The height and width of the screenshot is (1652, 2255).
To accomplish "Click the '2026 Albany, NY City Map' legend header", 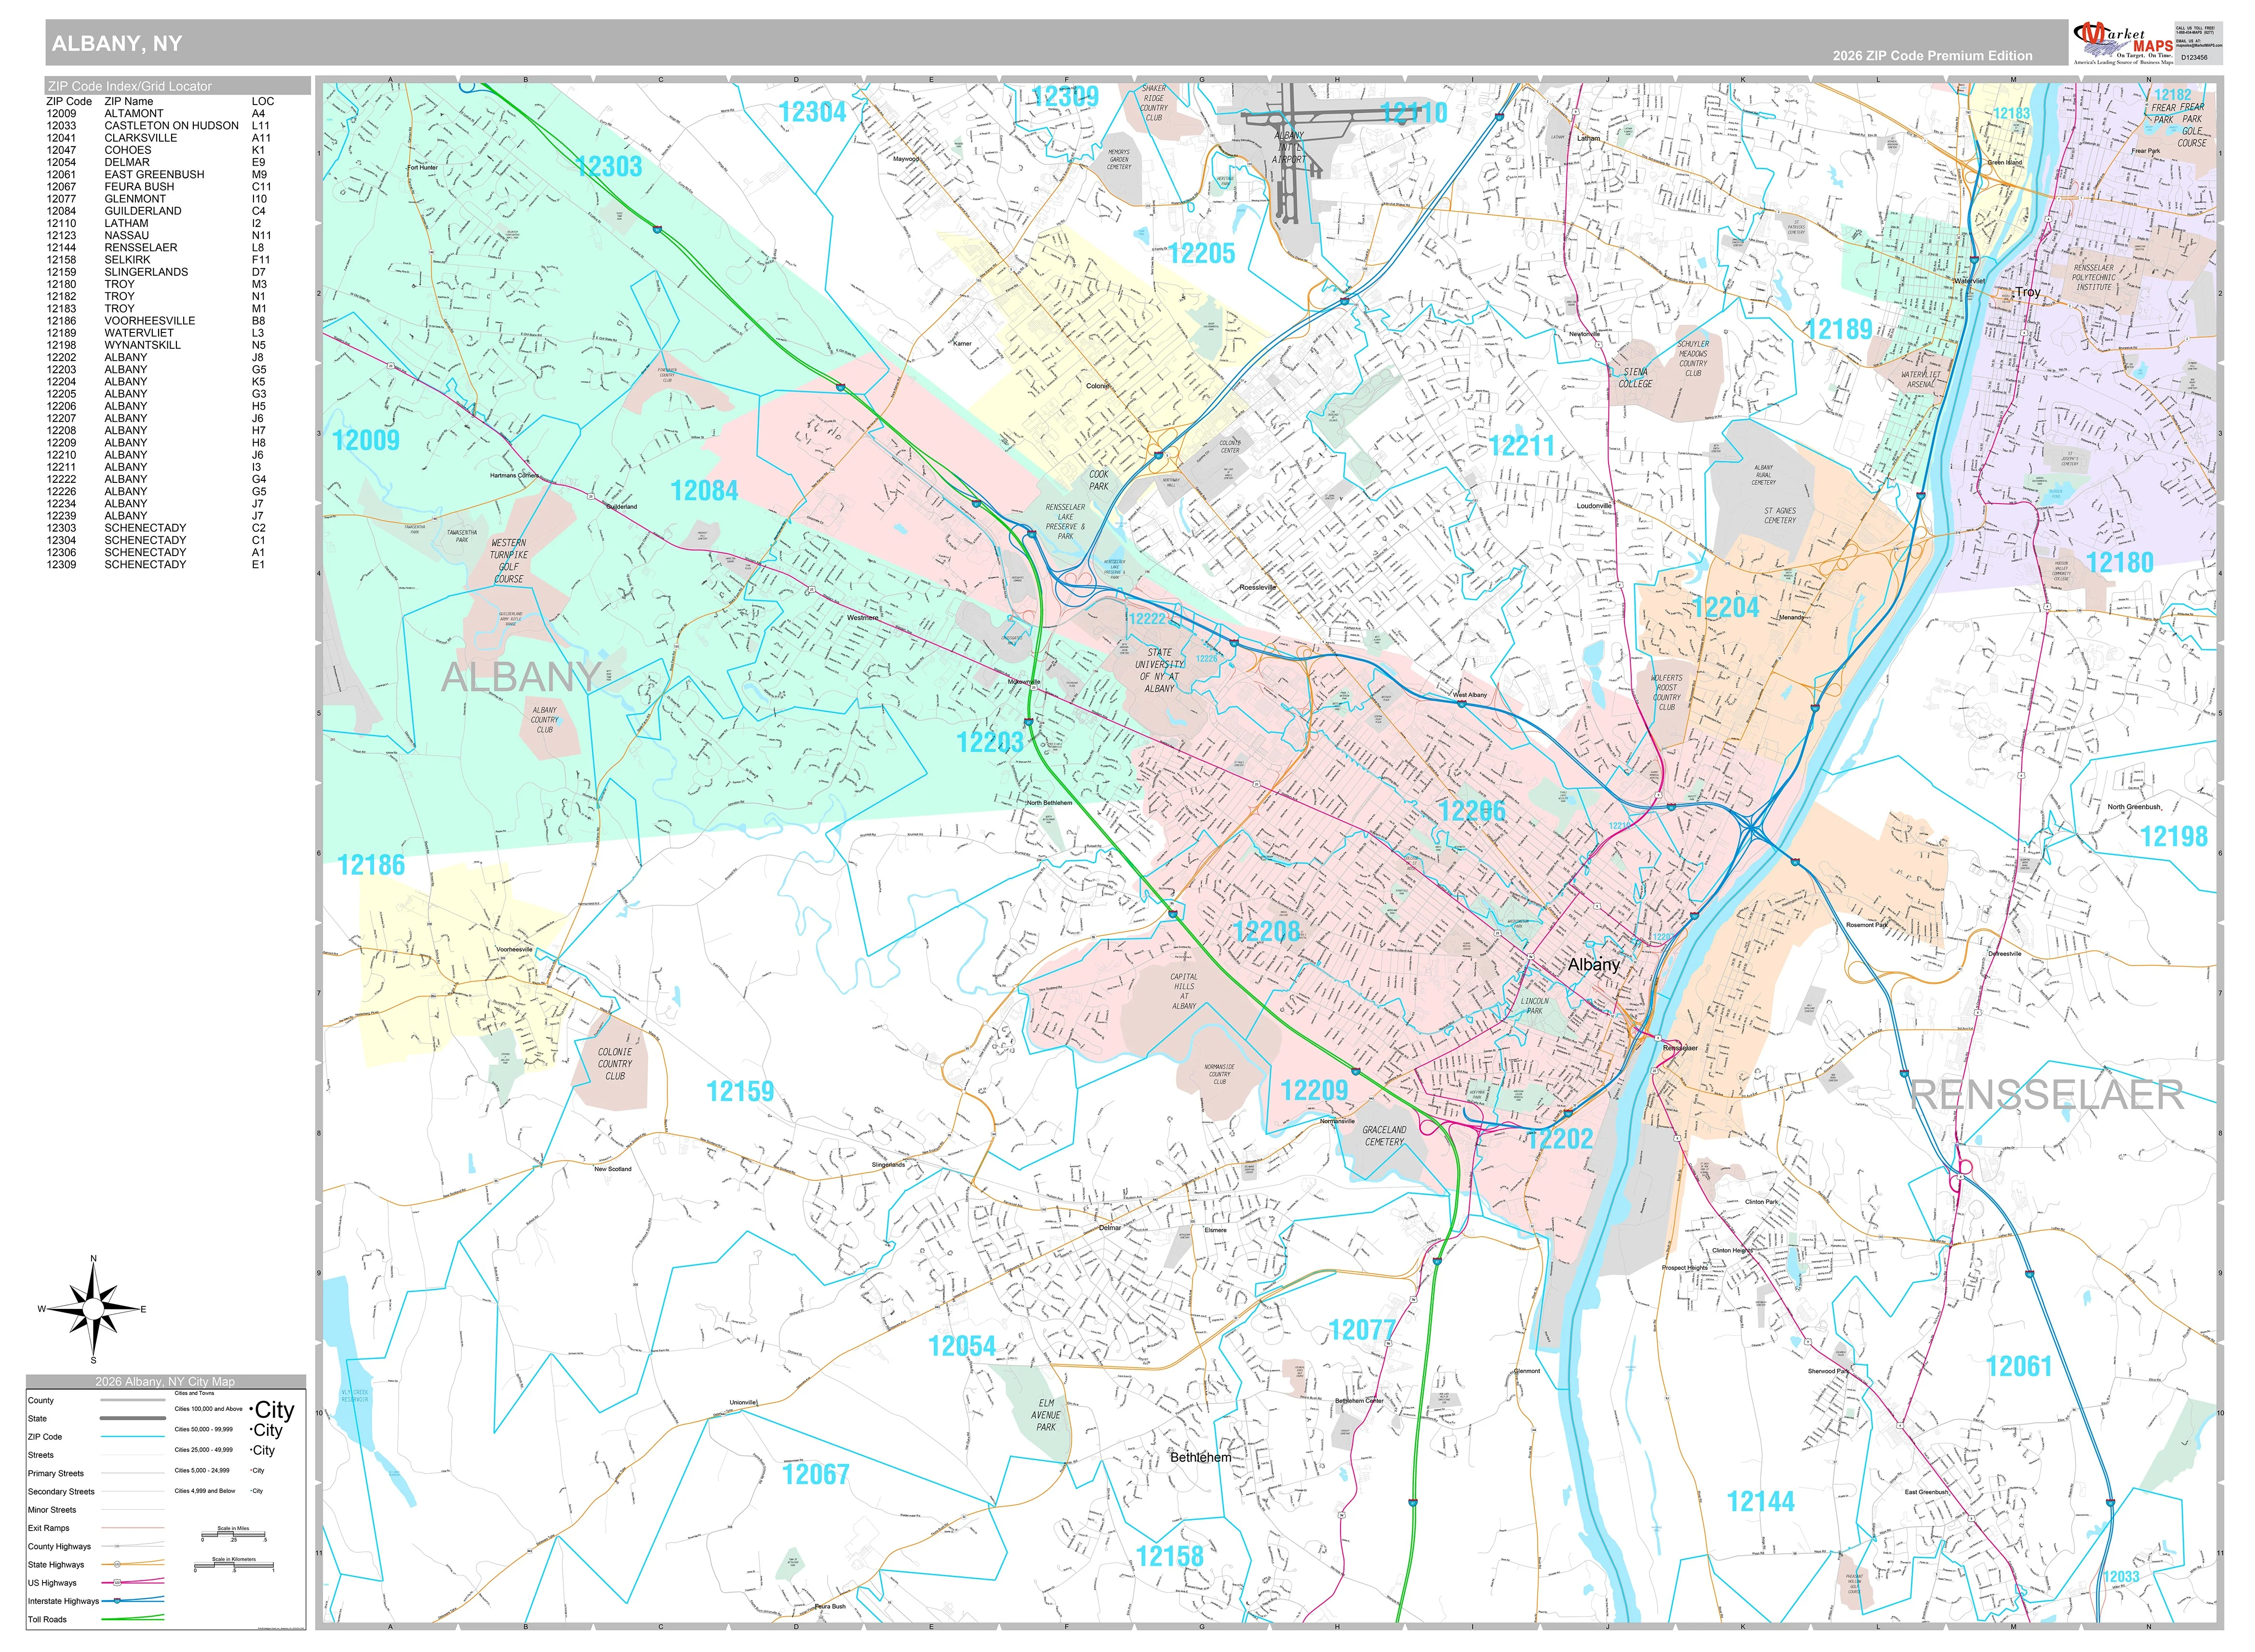I will (x=165, y=1382).
